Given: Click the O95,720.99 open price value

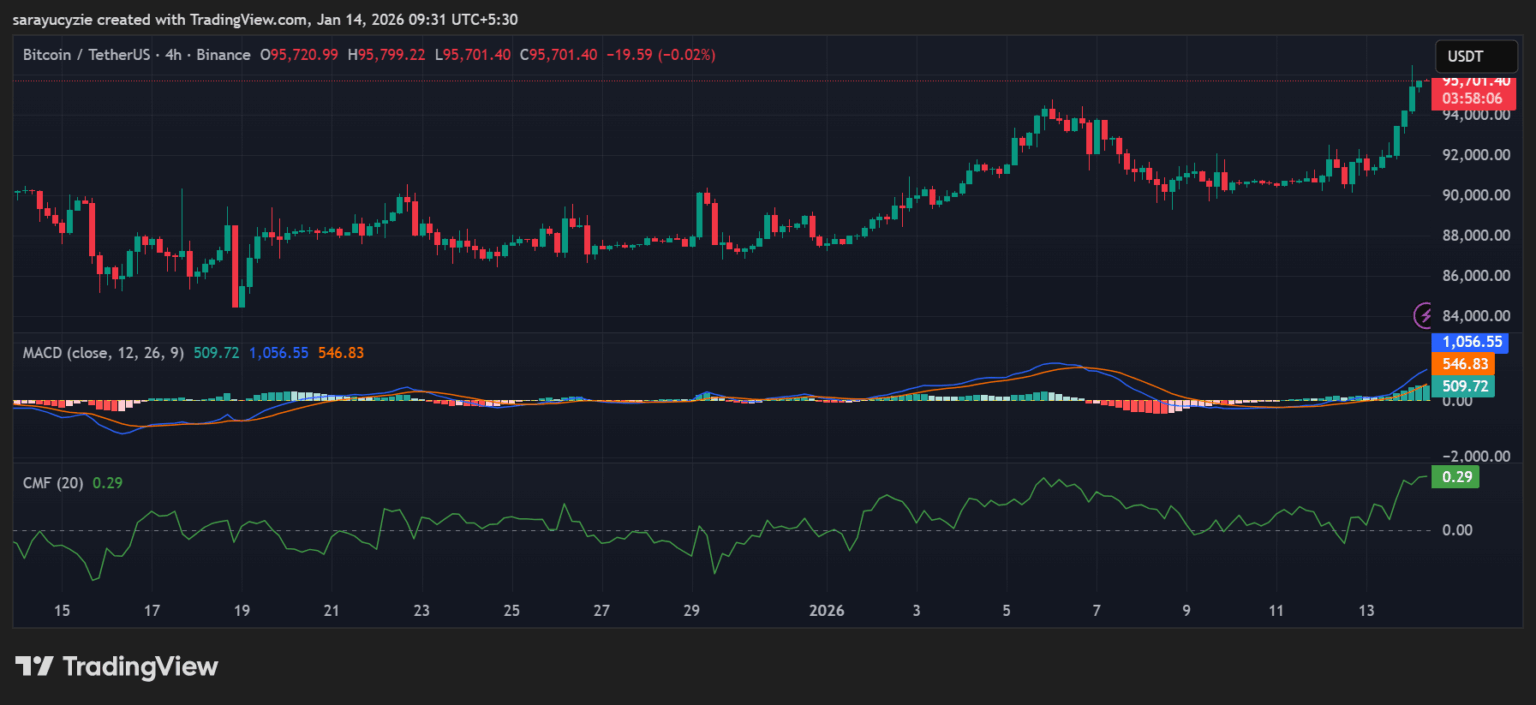Looking at the screenshot, I should 302,54.
